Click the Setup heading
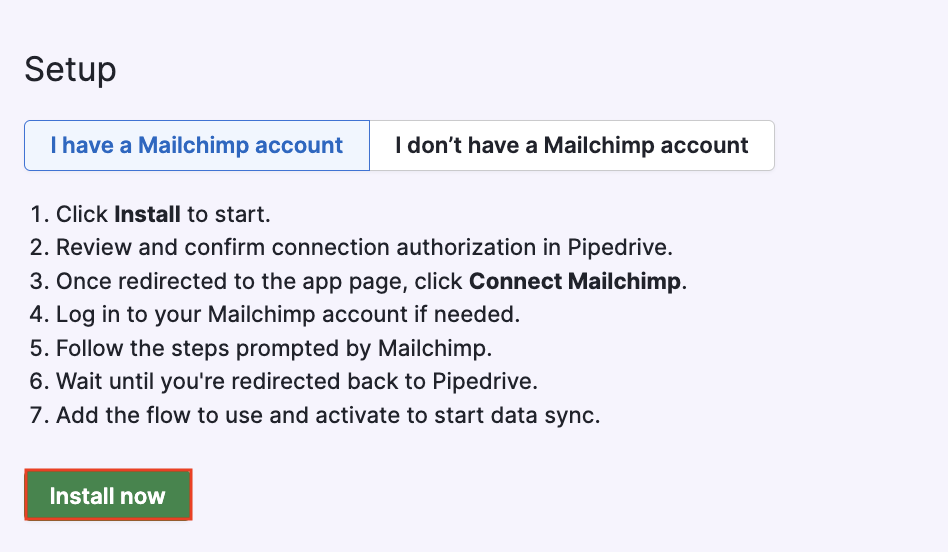948x552 pixels. (x=70, y=69)
